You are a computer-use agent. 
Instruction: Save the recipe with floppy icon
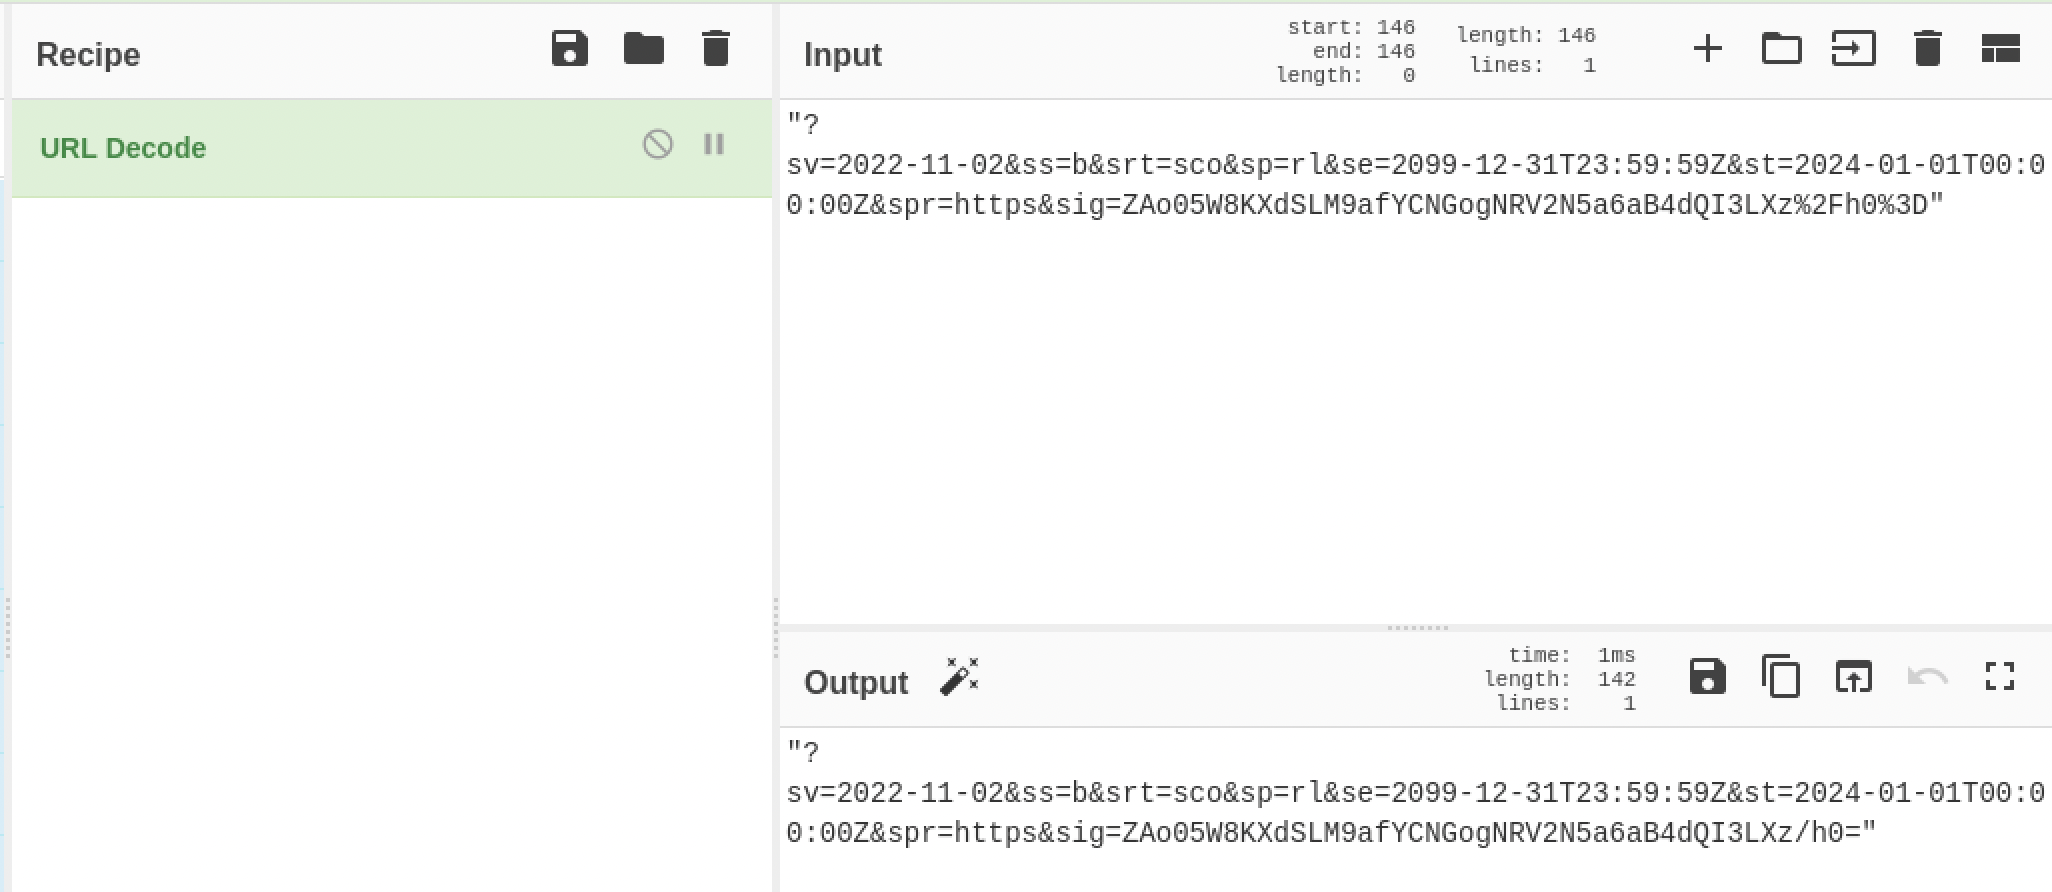coord(570,49)
